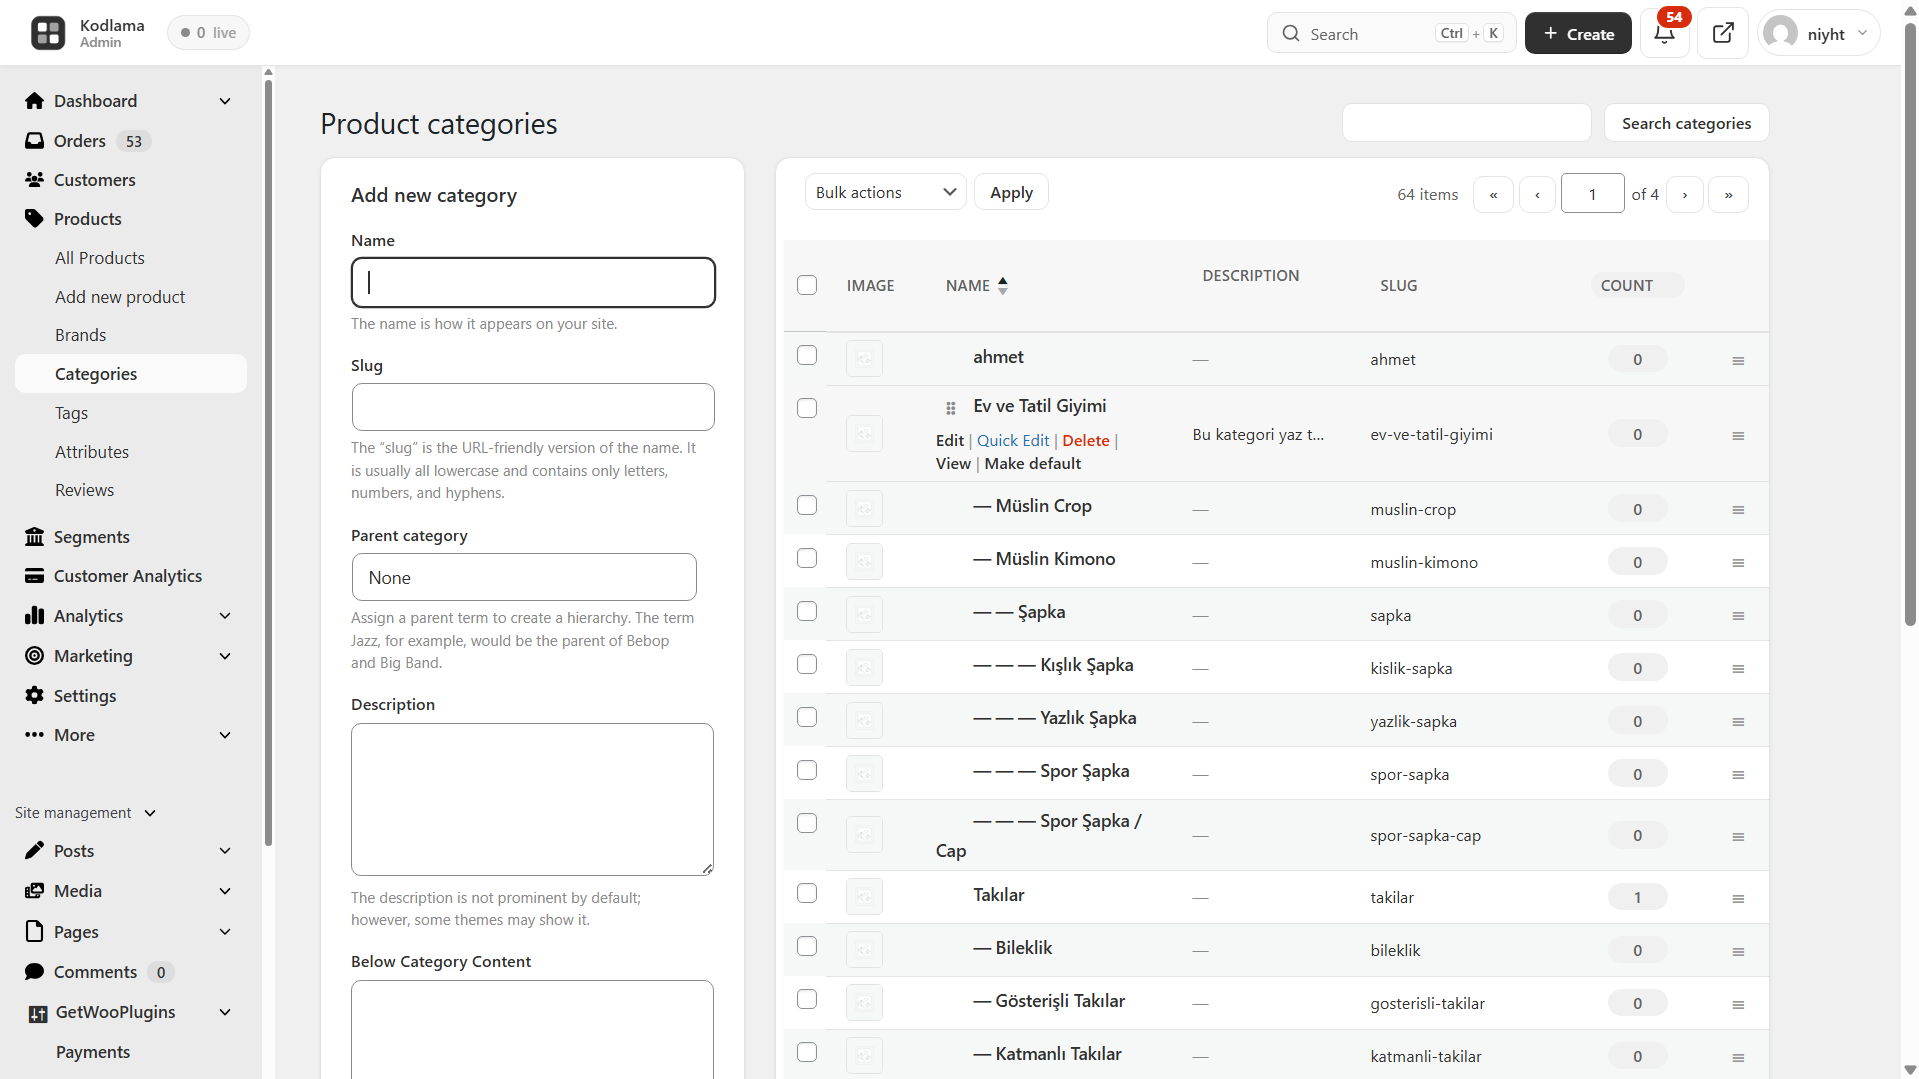
Task: Click the category Name input field
Action: point(533,282)
